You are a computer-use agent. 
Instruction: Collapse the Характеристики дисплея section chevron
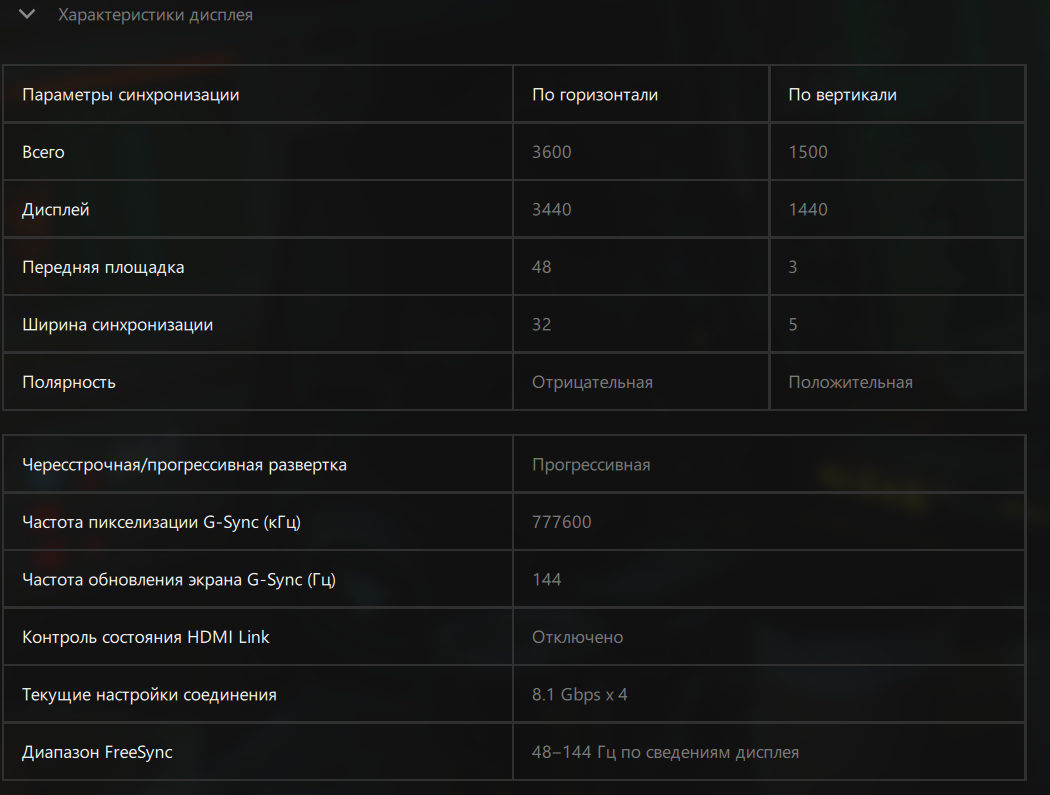click(x=28, y=15)
